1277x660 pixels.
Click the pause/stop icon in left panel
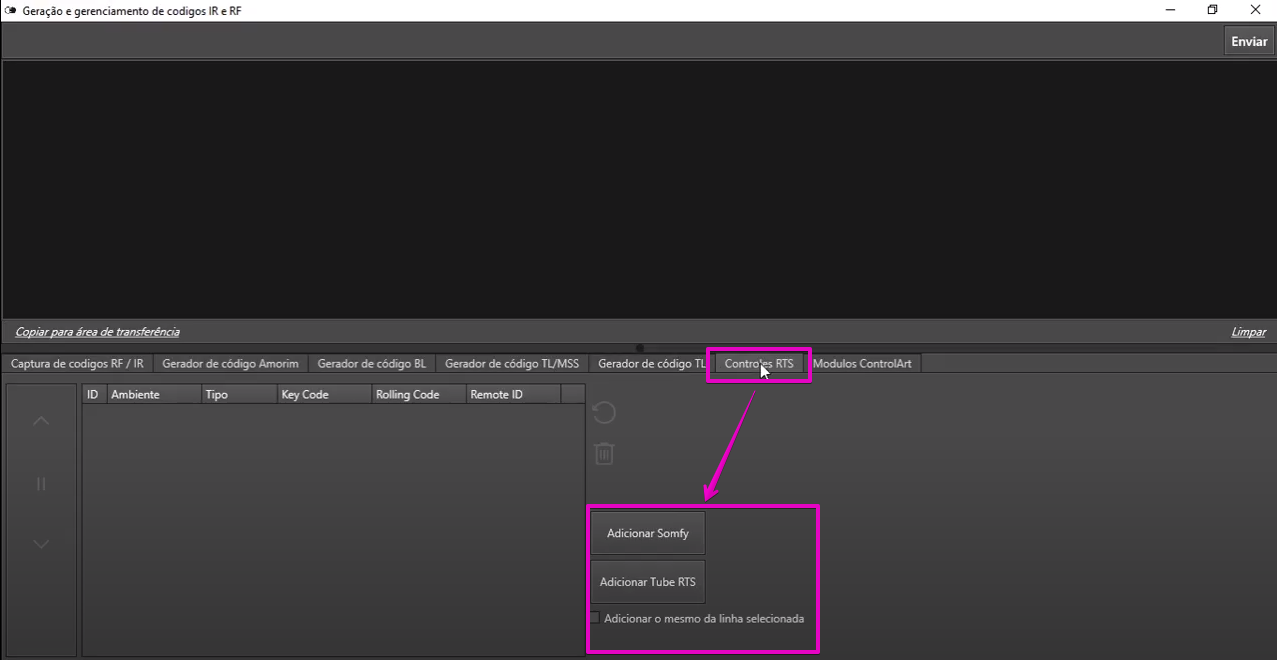[x=41, y=484]
